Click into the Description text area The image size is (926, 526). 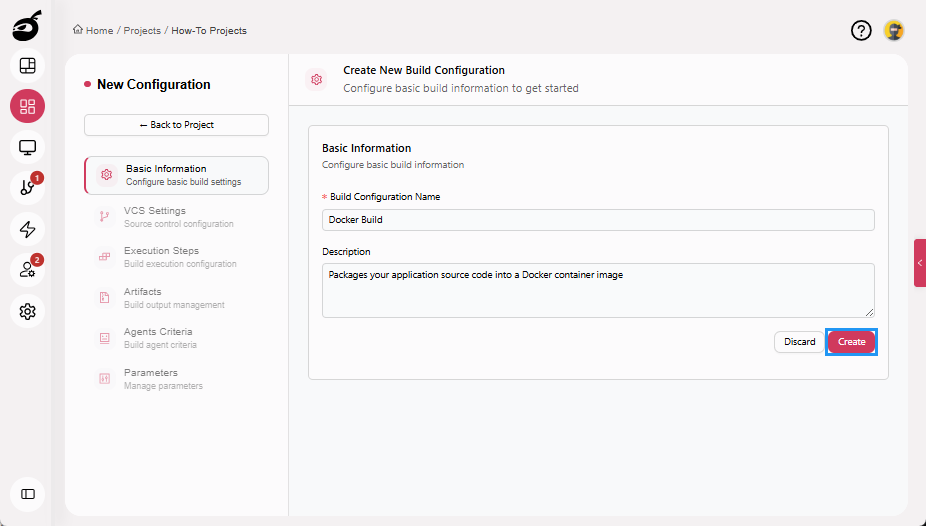click(x=598, y=290)
